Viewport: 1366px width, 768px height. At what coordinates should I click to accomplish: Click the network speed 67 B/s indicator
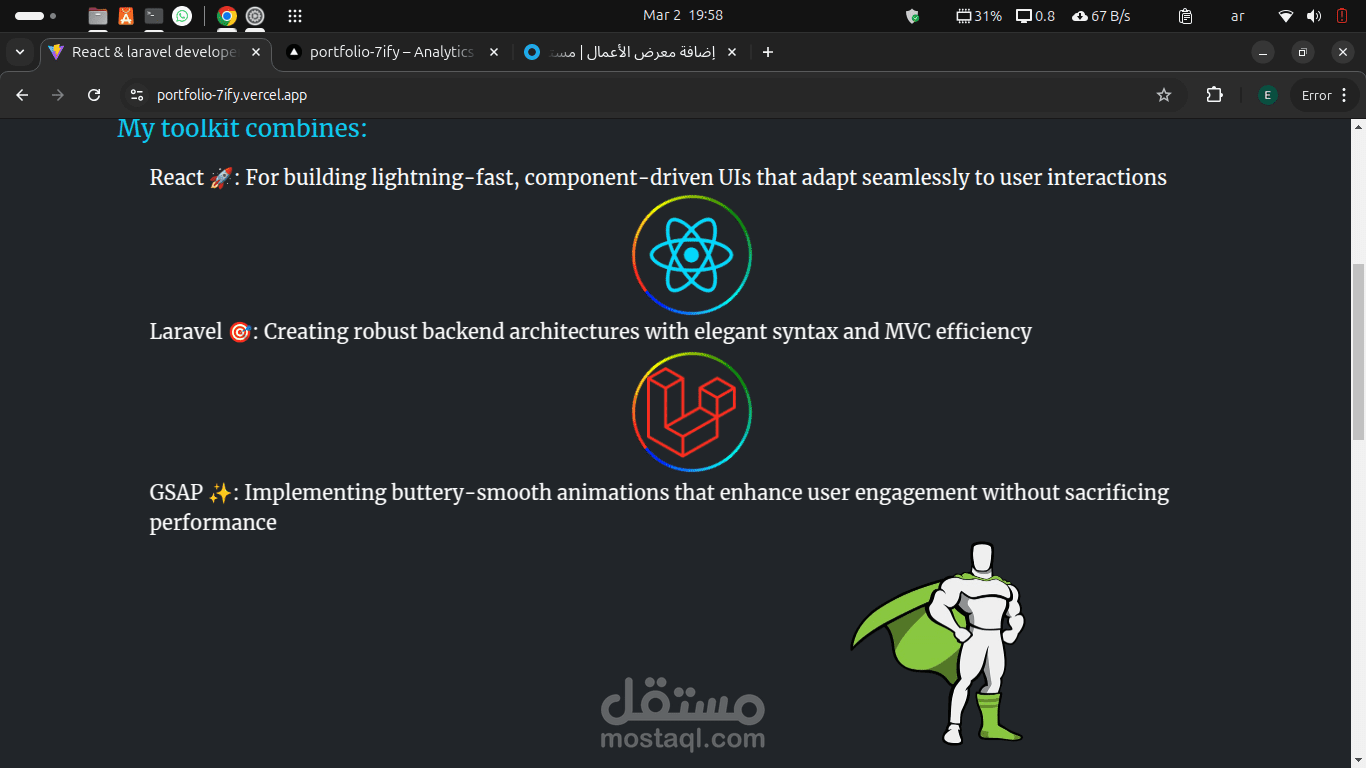(1101, 16)
